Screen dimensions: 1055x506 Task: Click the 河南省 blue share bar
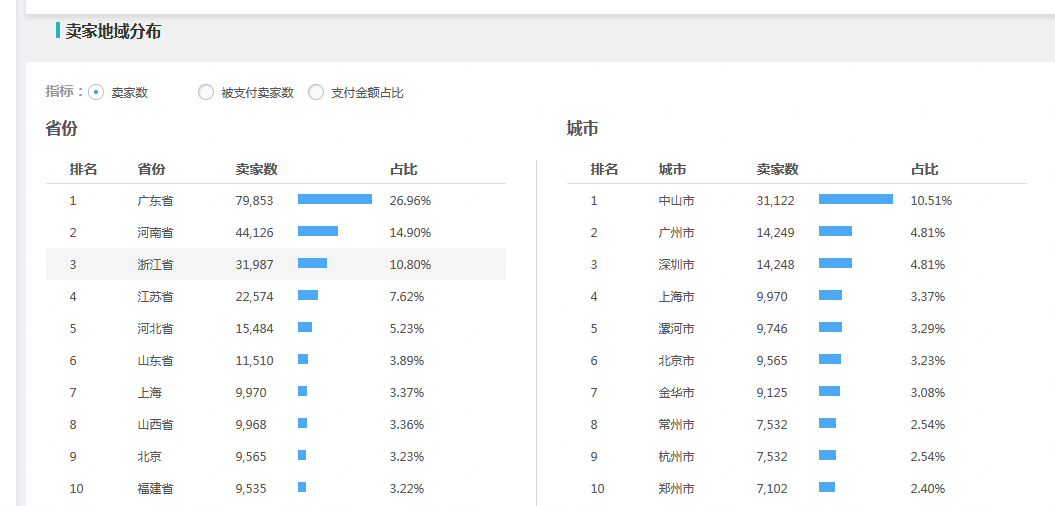click(x=318, y=231)
